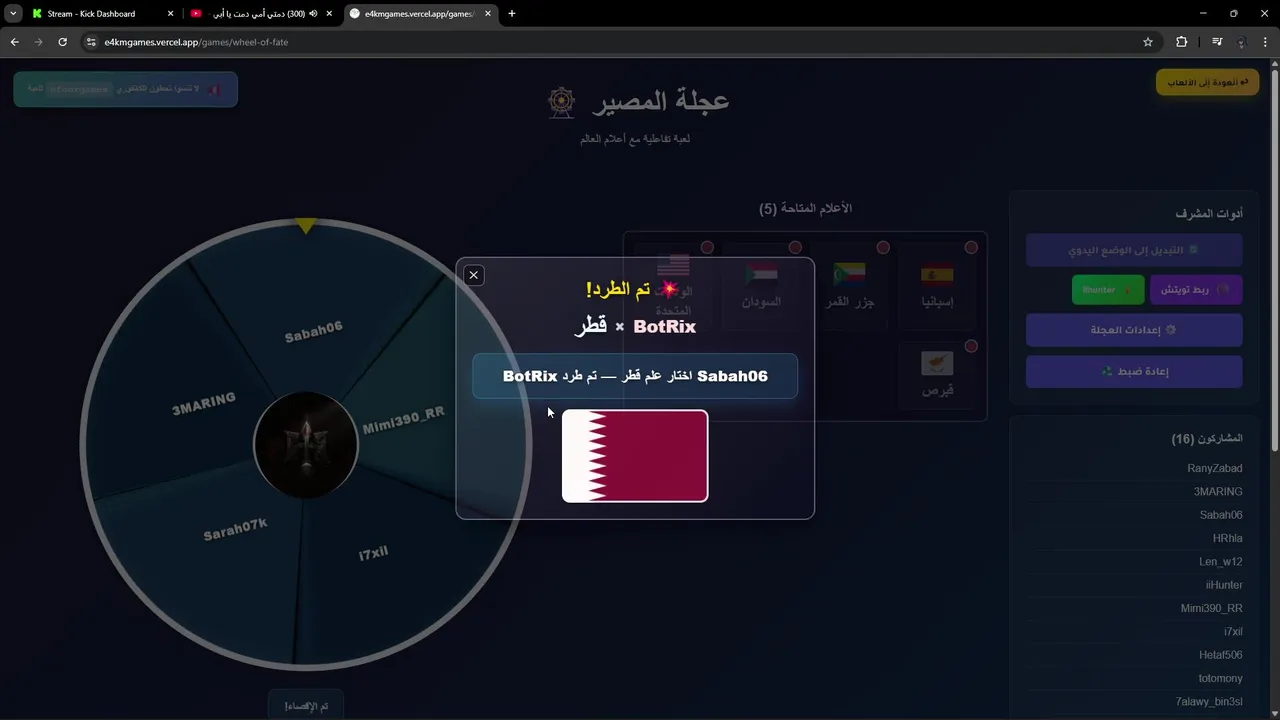Close the YouTube tab

tap(329, 14)
